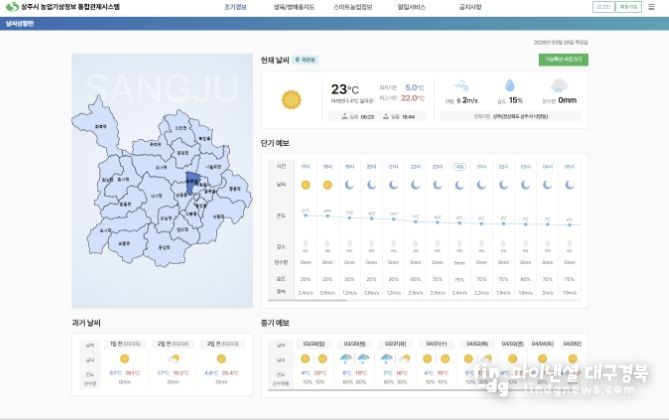This screenshot has height=420, width=669.
Task: Click the first sun icon in short-term forecast
Action: pyautogui.click(x=305, y=185)
